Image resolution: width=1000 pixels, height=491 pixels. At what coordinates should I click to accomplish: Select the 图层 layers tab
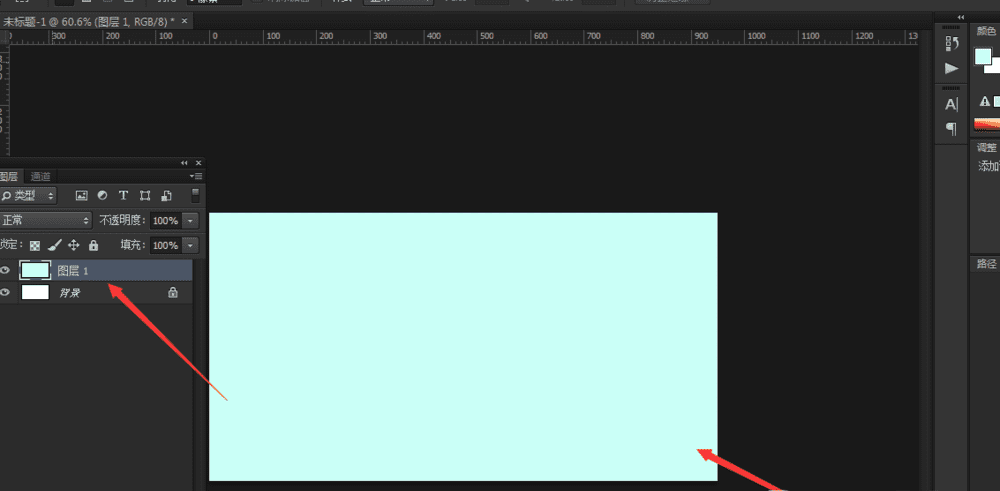pos(10,177)
